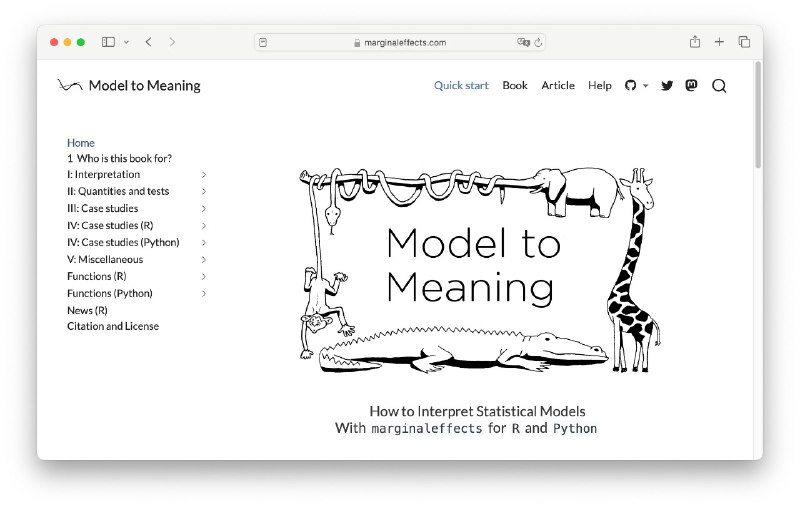Click the translate icon in address bar
This screenshot has height=509, width=800.
click(x=523, y=42)
